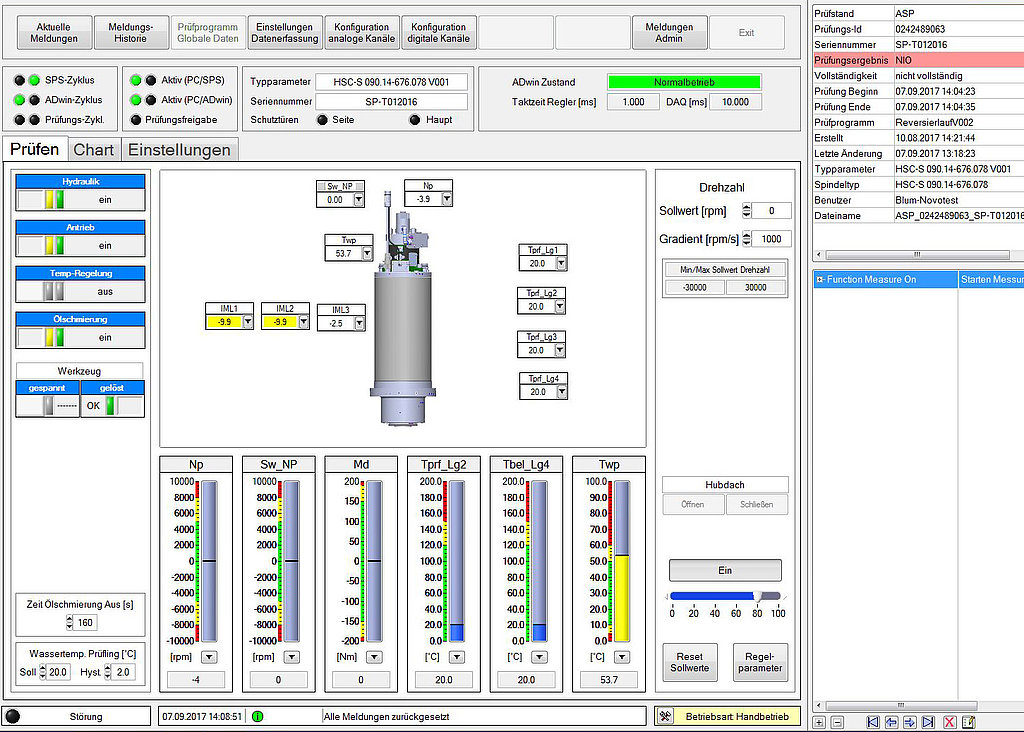1024x732 pixels.
Task: Toggle the Ölschmierung switch
Action: pyautogui.click(x=54, y=337)
